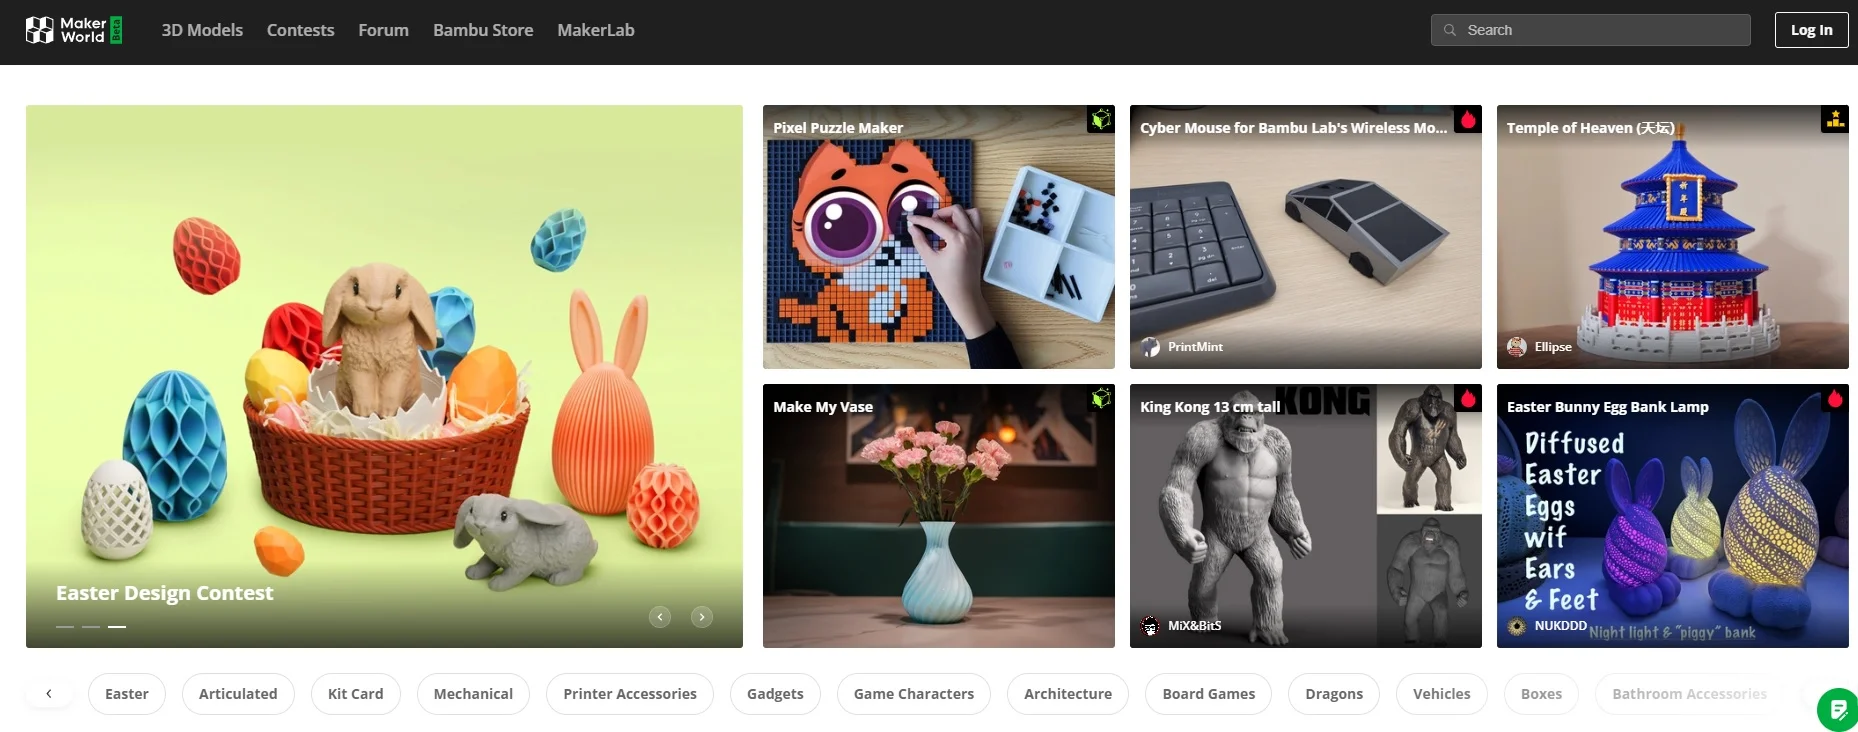
Task: Pick the Vehicles tag
Action: (x=1442, y=694)
